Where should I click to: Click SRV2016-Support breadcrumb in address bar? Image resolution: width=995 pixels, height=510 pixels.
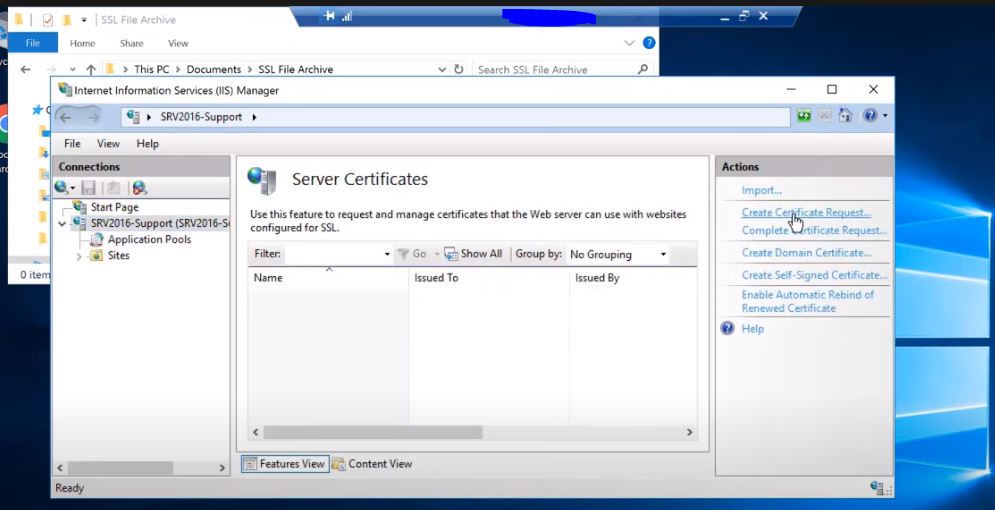click(x=201, y=117)
